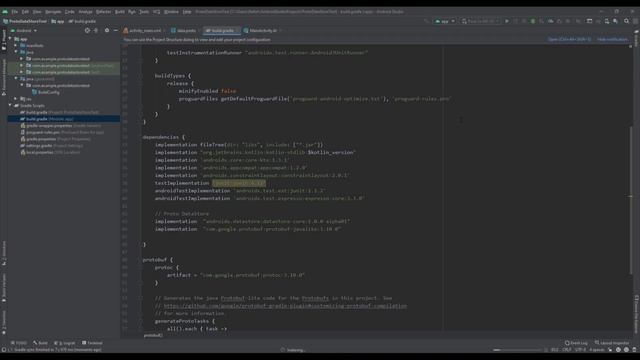640x360 pixels.
Task: Open the TODO tool window
Action: (x=19, y=343)
